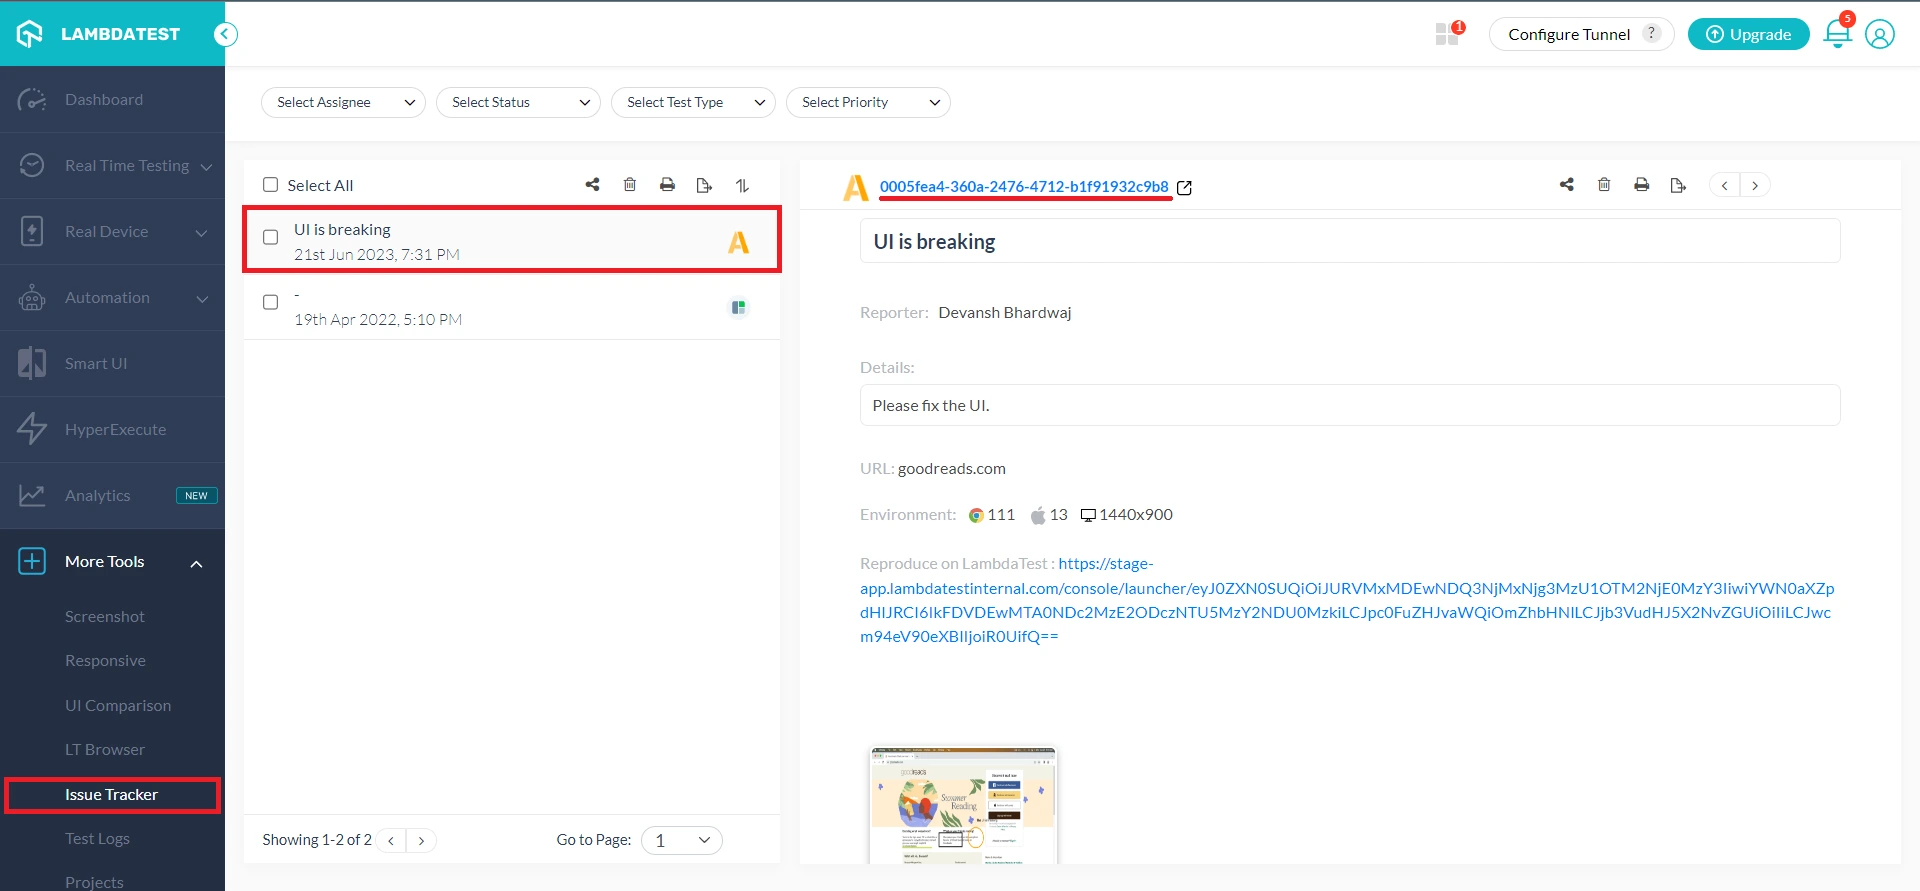Click the sort arrows icon in list toolbar

[x=742, y=185]
